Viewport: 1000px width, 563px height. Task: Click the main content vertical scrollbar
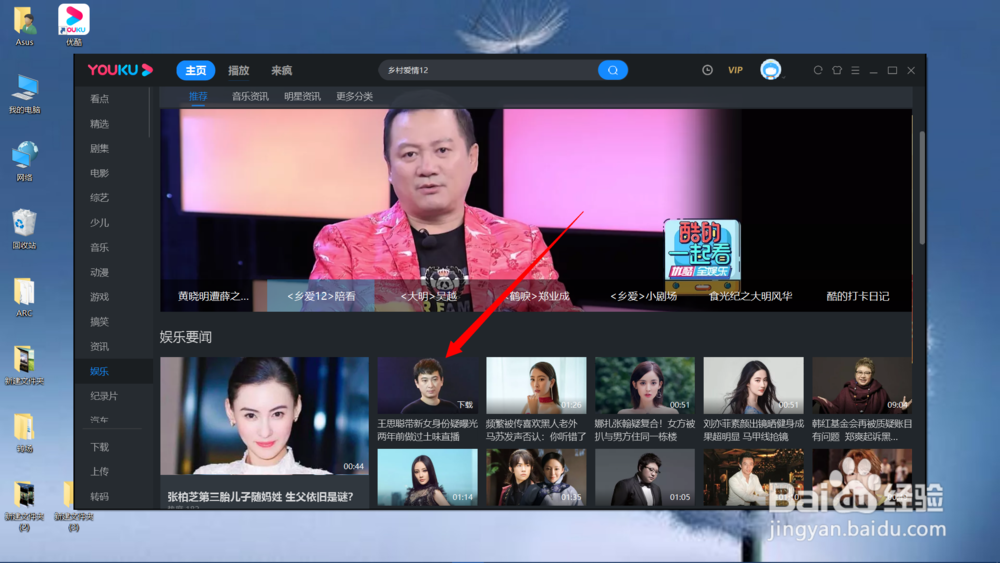click(x=922, y=187)
